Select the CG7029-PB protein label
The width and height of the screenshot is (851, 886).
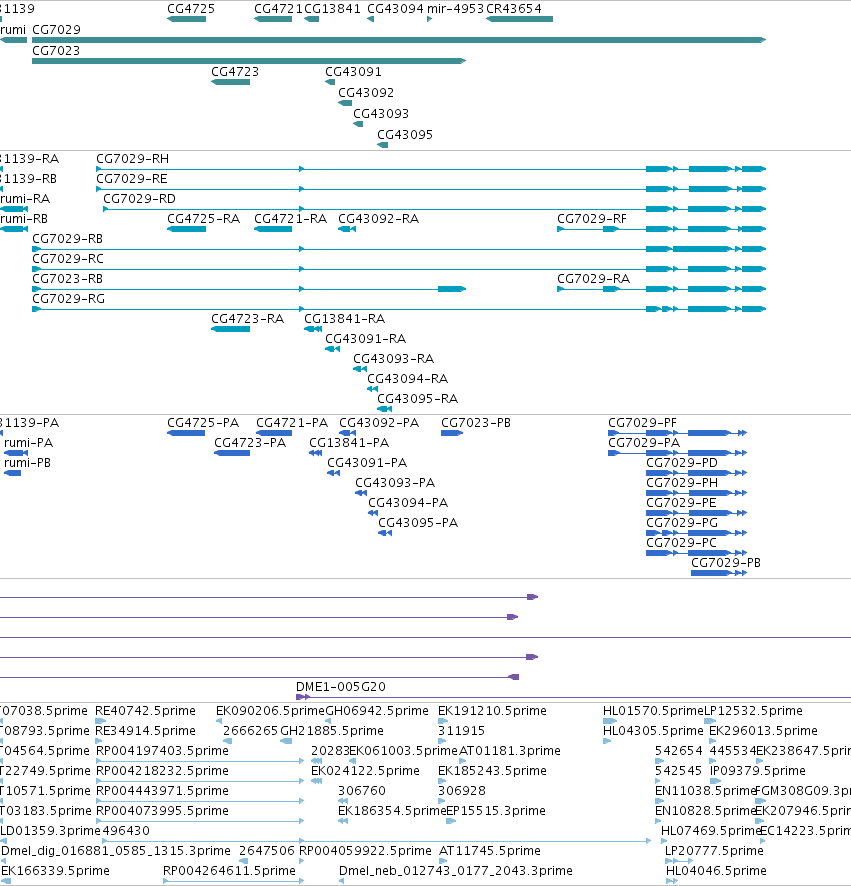tap(726, 563)
